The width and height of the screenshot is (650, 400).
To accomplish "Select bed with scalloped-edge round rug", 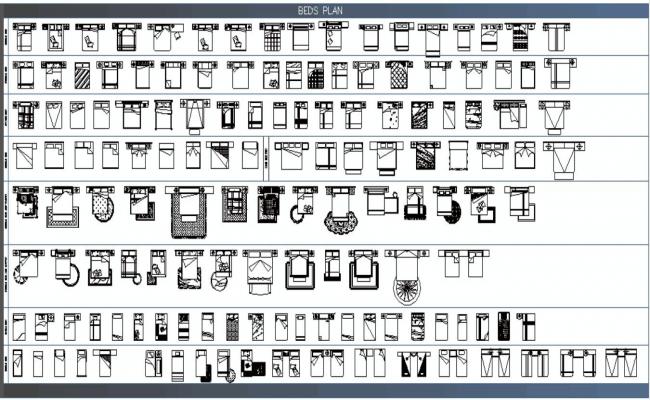I will click(340, 210).
